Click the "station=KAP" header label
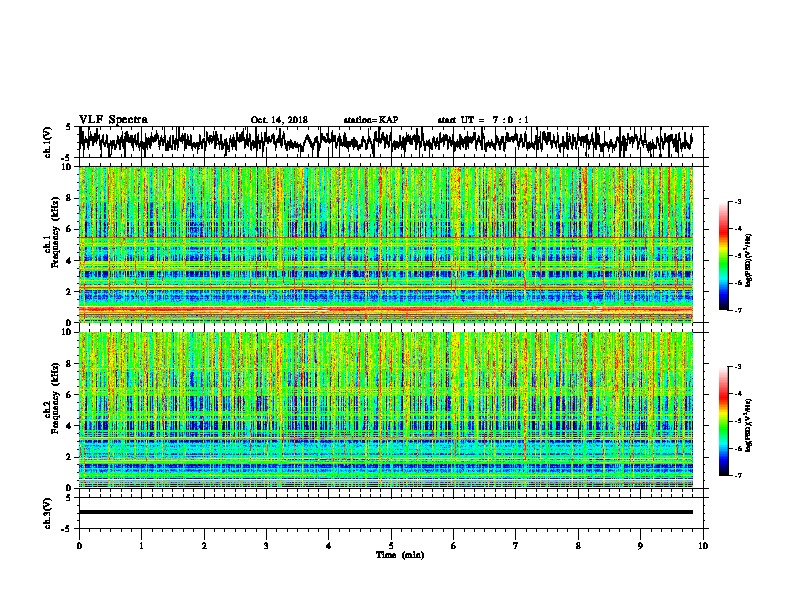Viewport: 792px width, 612px height. (371, 120)
